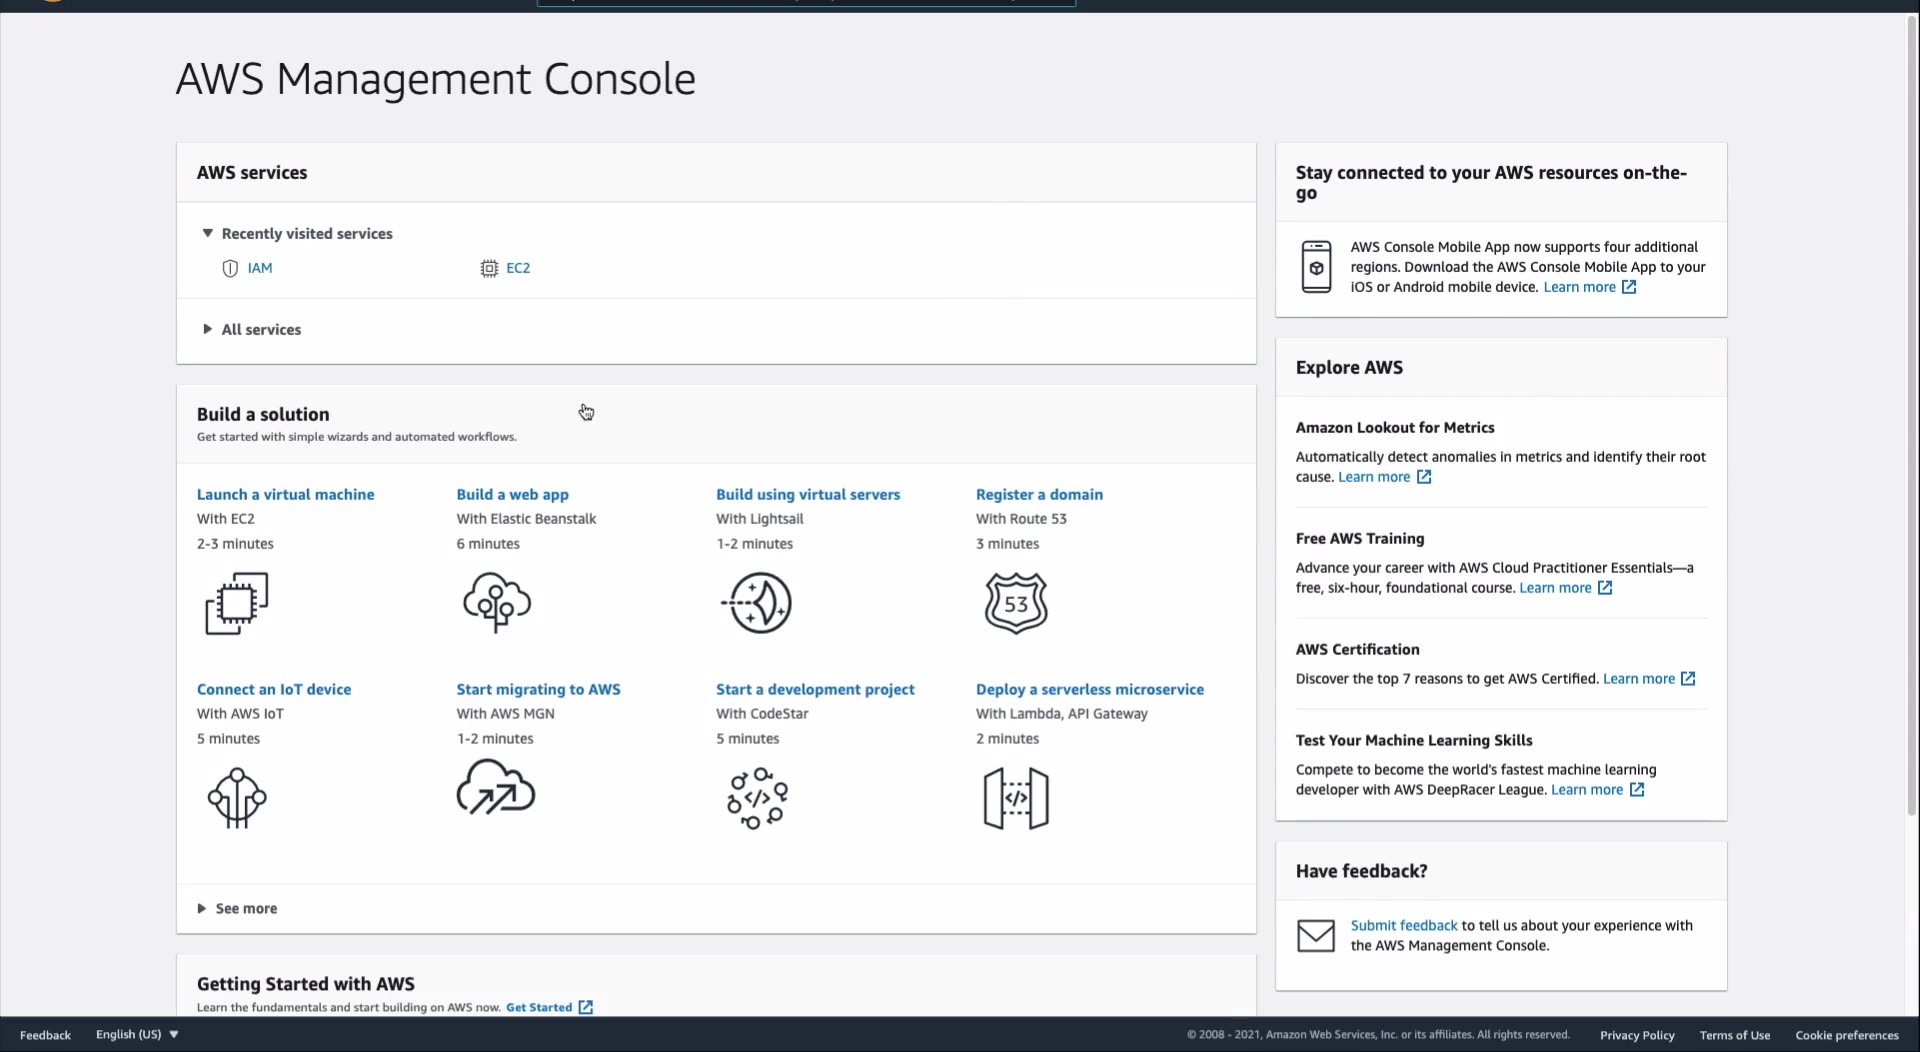Open Register a domain link
Screen dimensions: 1920x1052
pyautogui.click(x=1040, y=494)
